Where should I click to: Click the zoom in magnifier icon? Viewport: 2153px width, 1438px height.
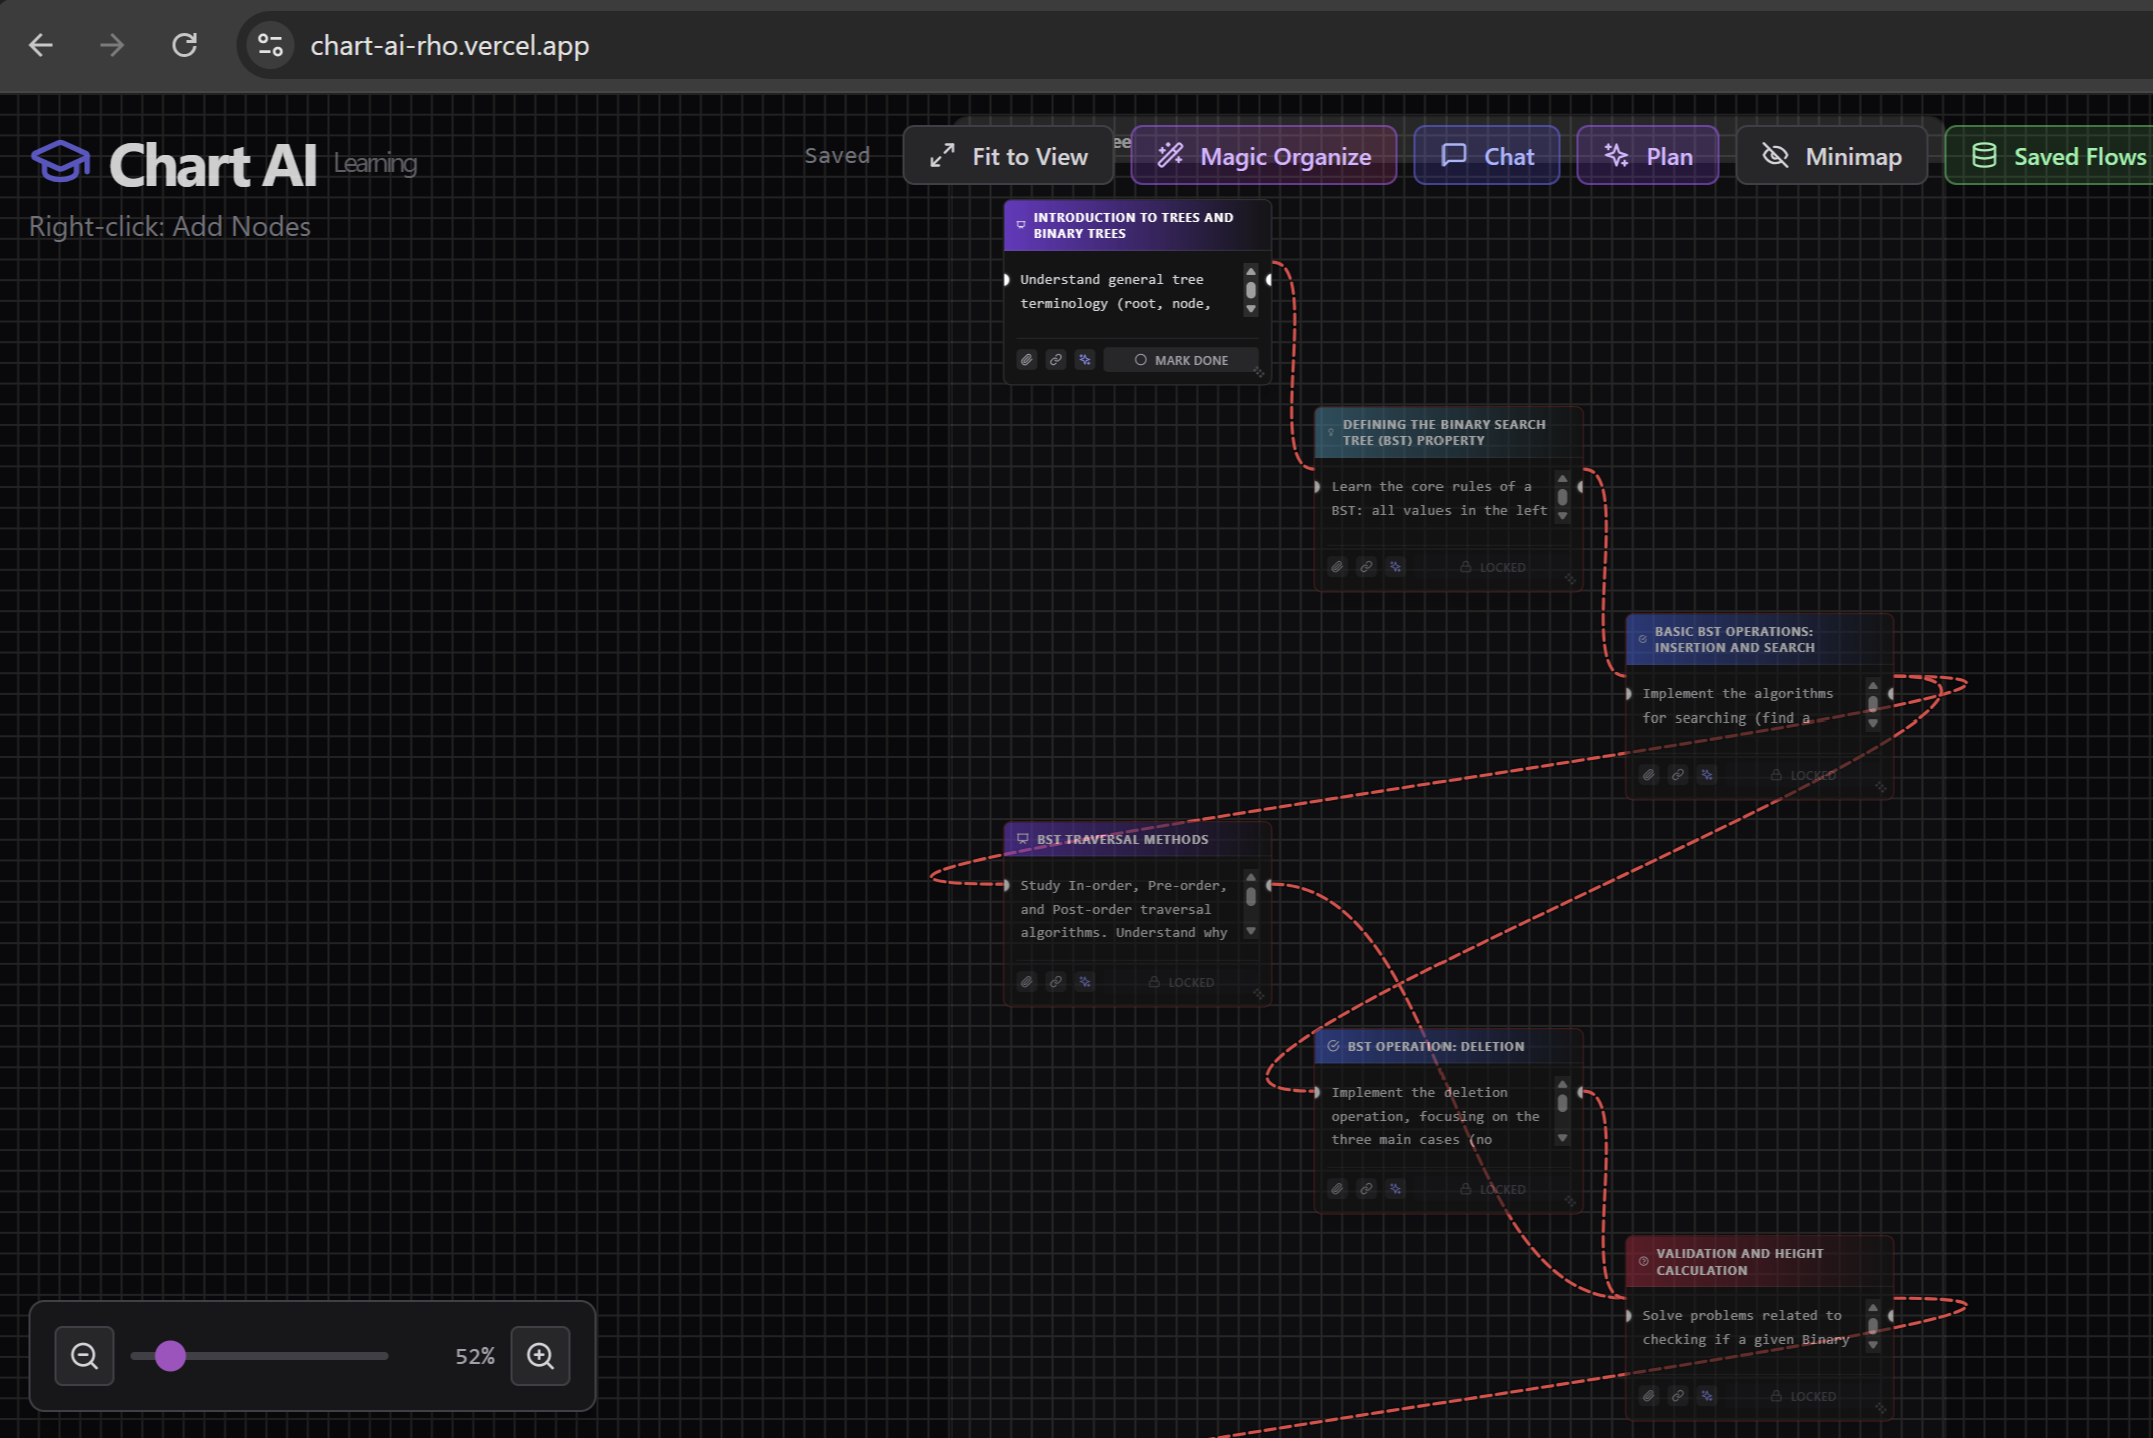click(x=540, y=1356)
